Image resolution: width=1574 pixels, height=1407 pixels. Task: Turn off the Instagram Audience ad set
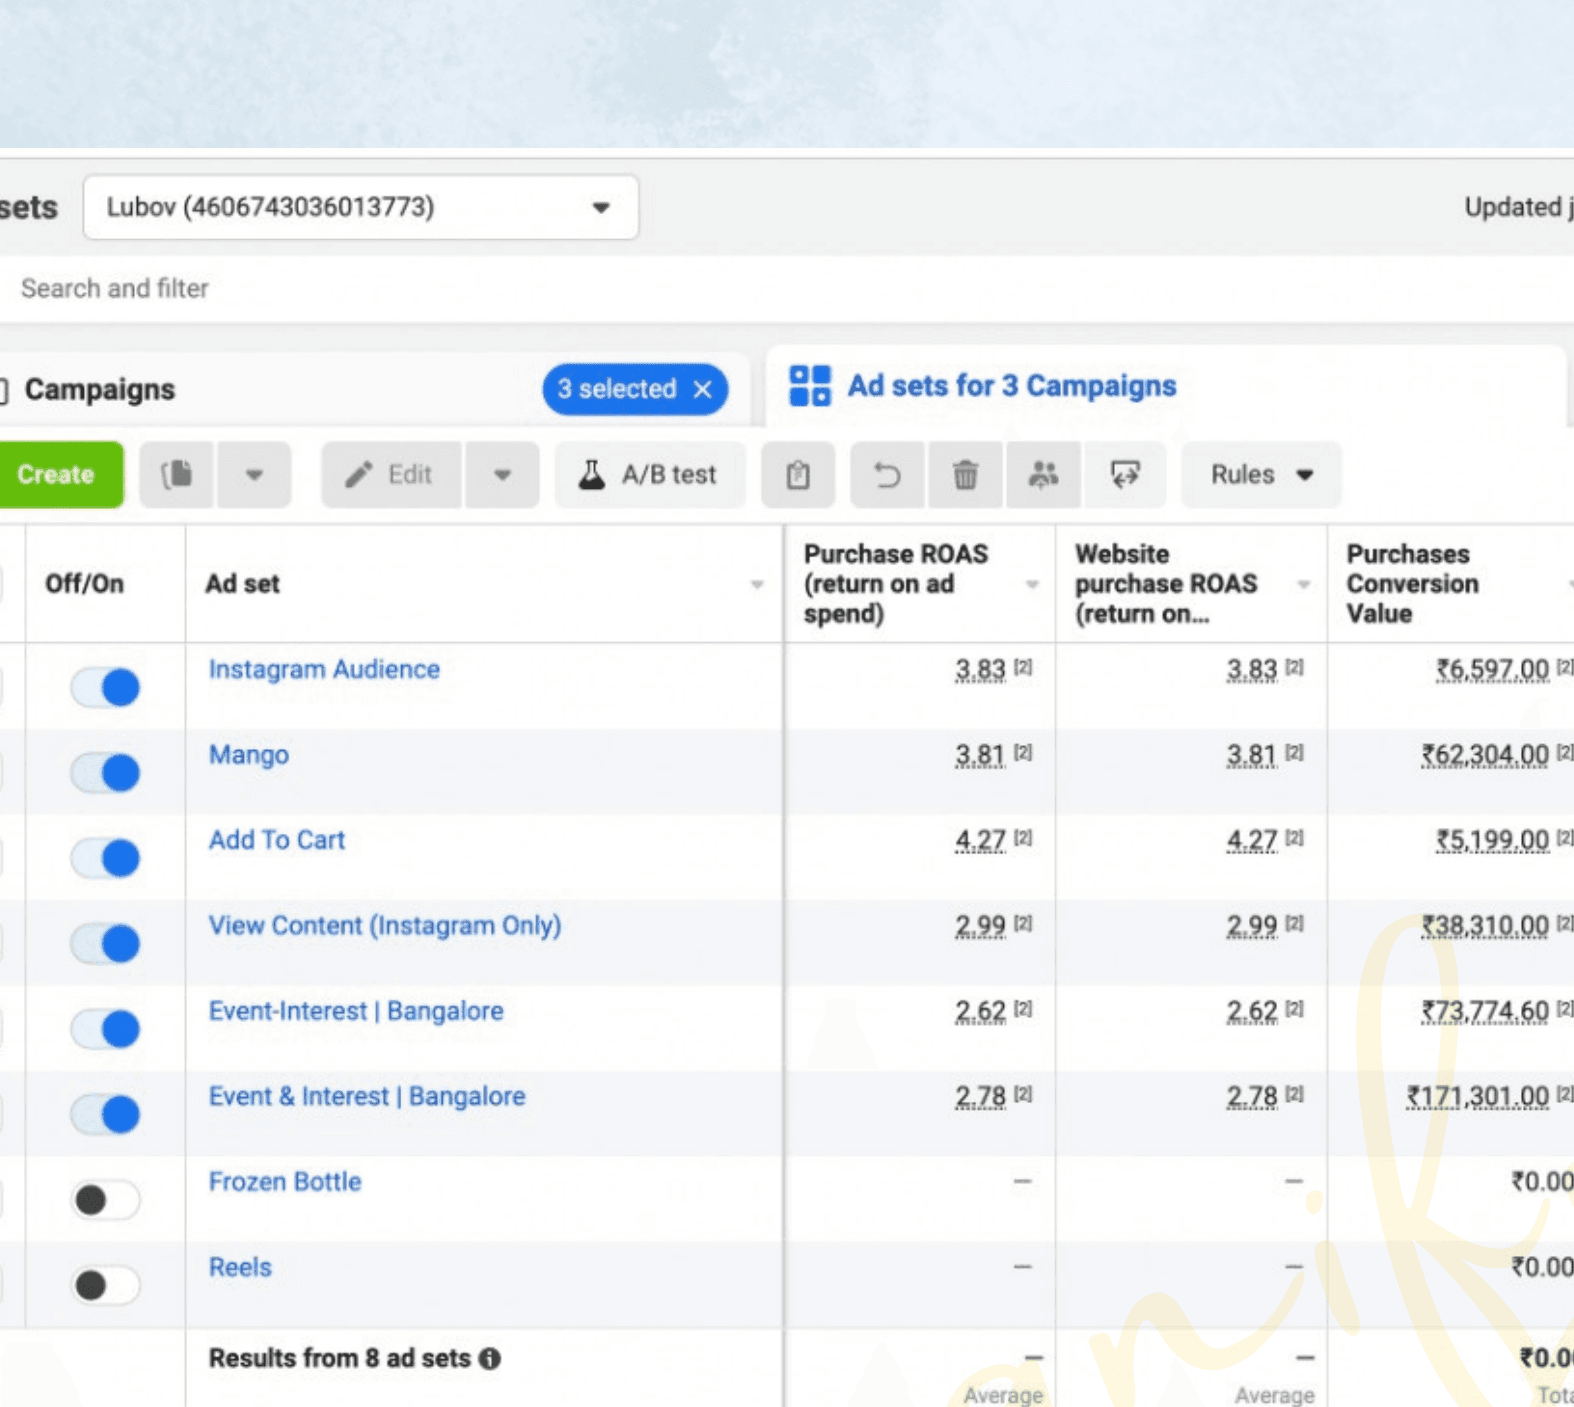[x=106, y=687]
